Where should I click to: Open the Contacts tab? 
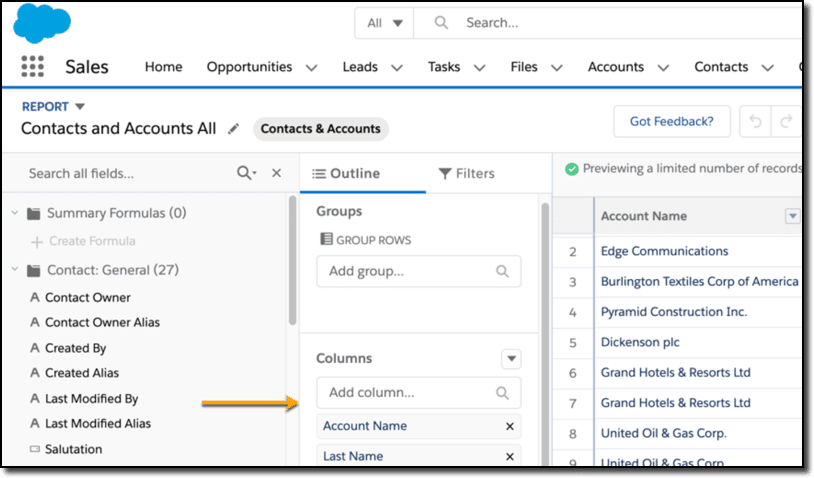[721, 67]
